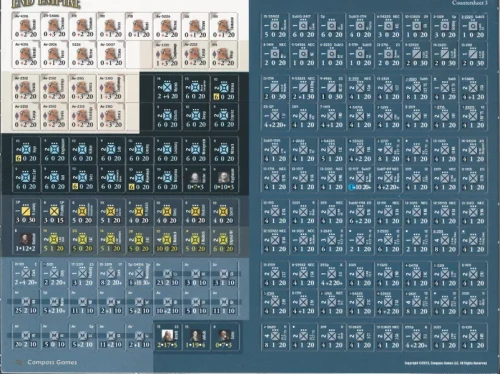Choose the counter marked 3 0 10
This screenshot has height=374, width=500.
(x=196, y=275)
